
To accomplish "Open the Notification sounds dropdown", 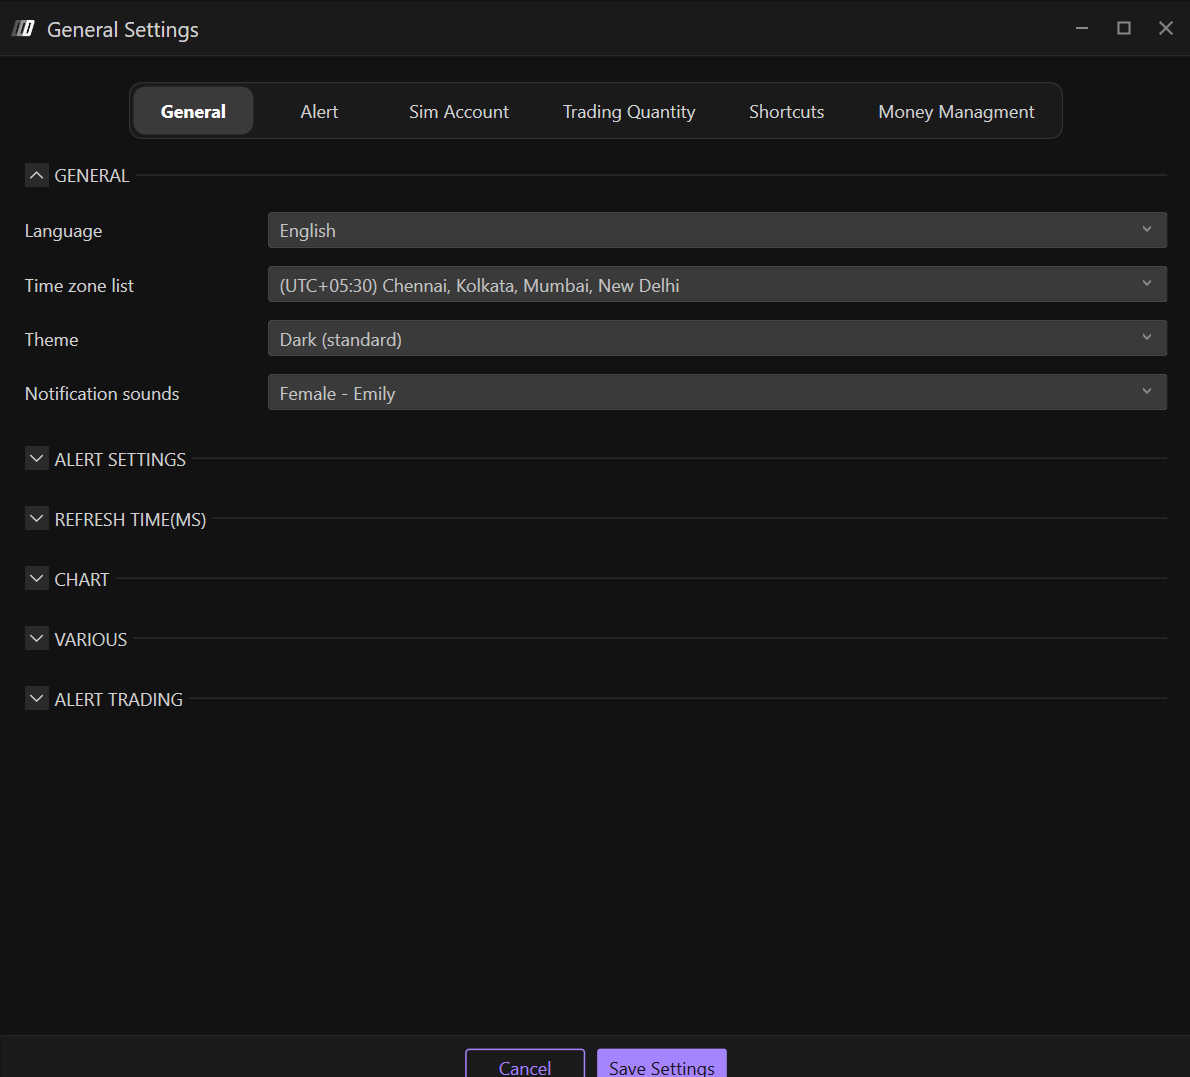I will click(x=716, y=393).
